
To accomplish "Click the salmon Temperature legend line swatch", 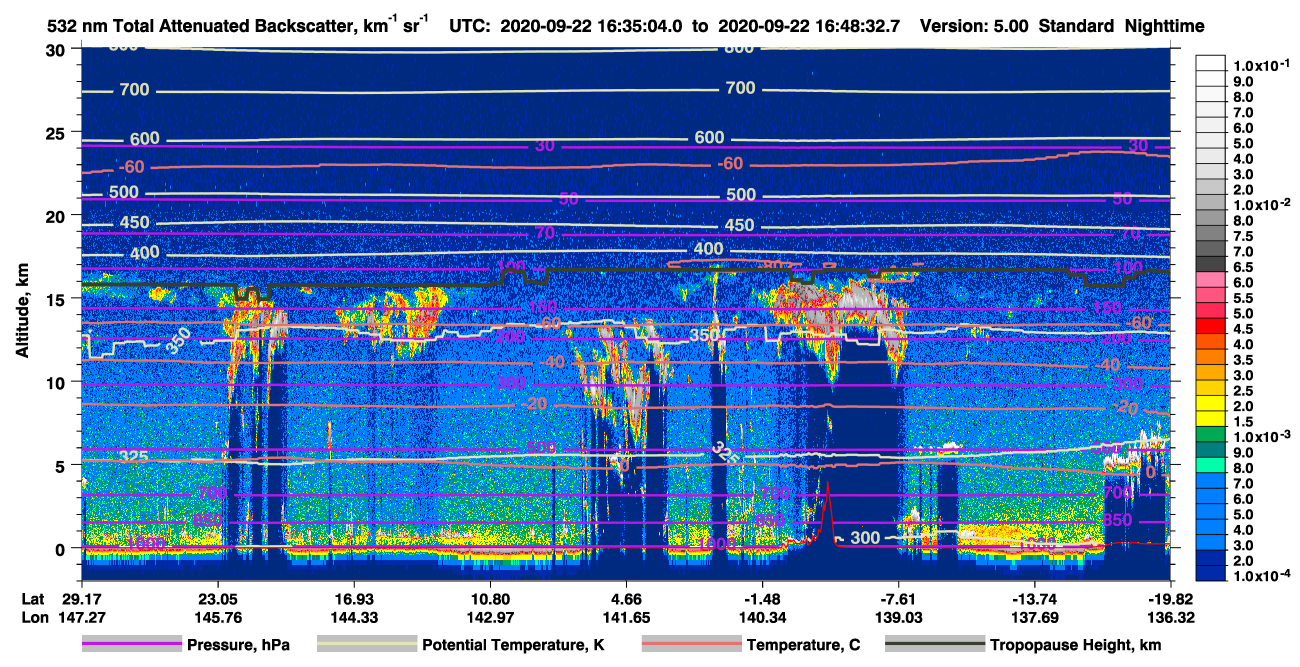I will (x=691, y=645).
